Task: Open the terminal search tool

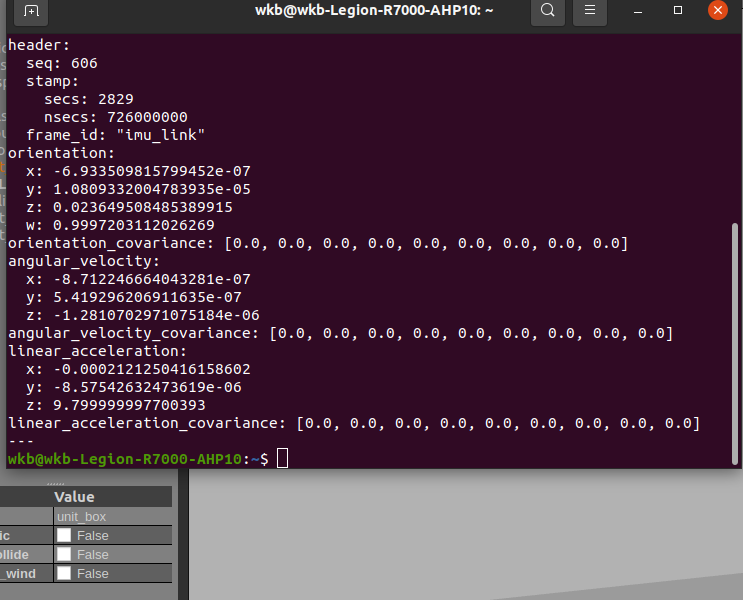Action: tap(547, 10)
